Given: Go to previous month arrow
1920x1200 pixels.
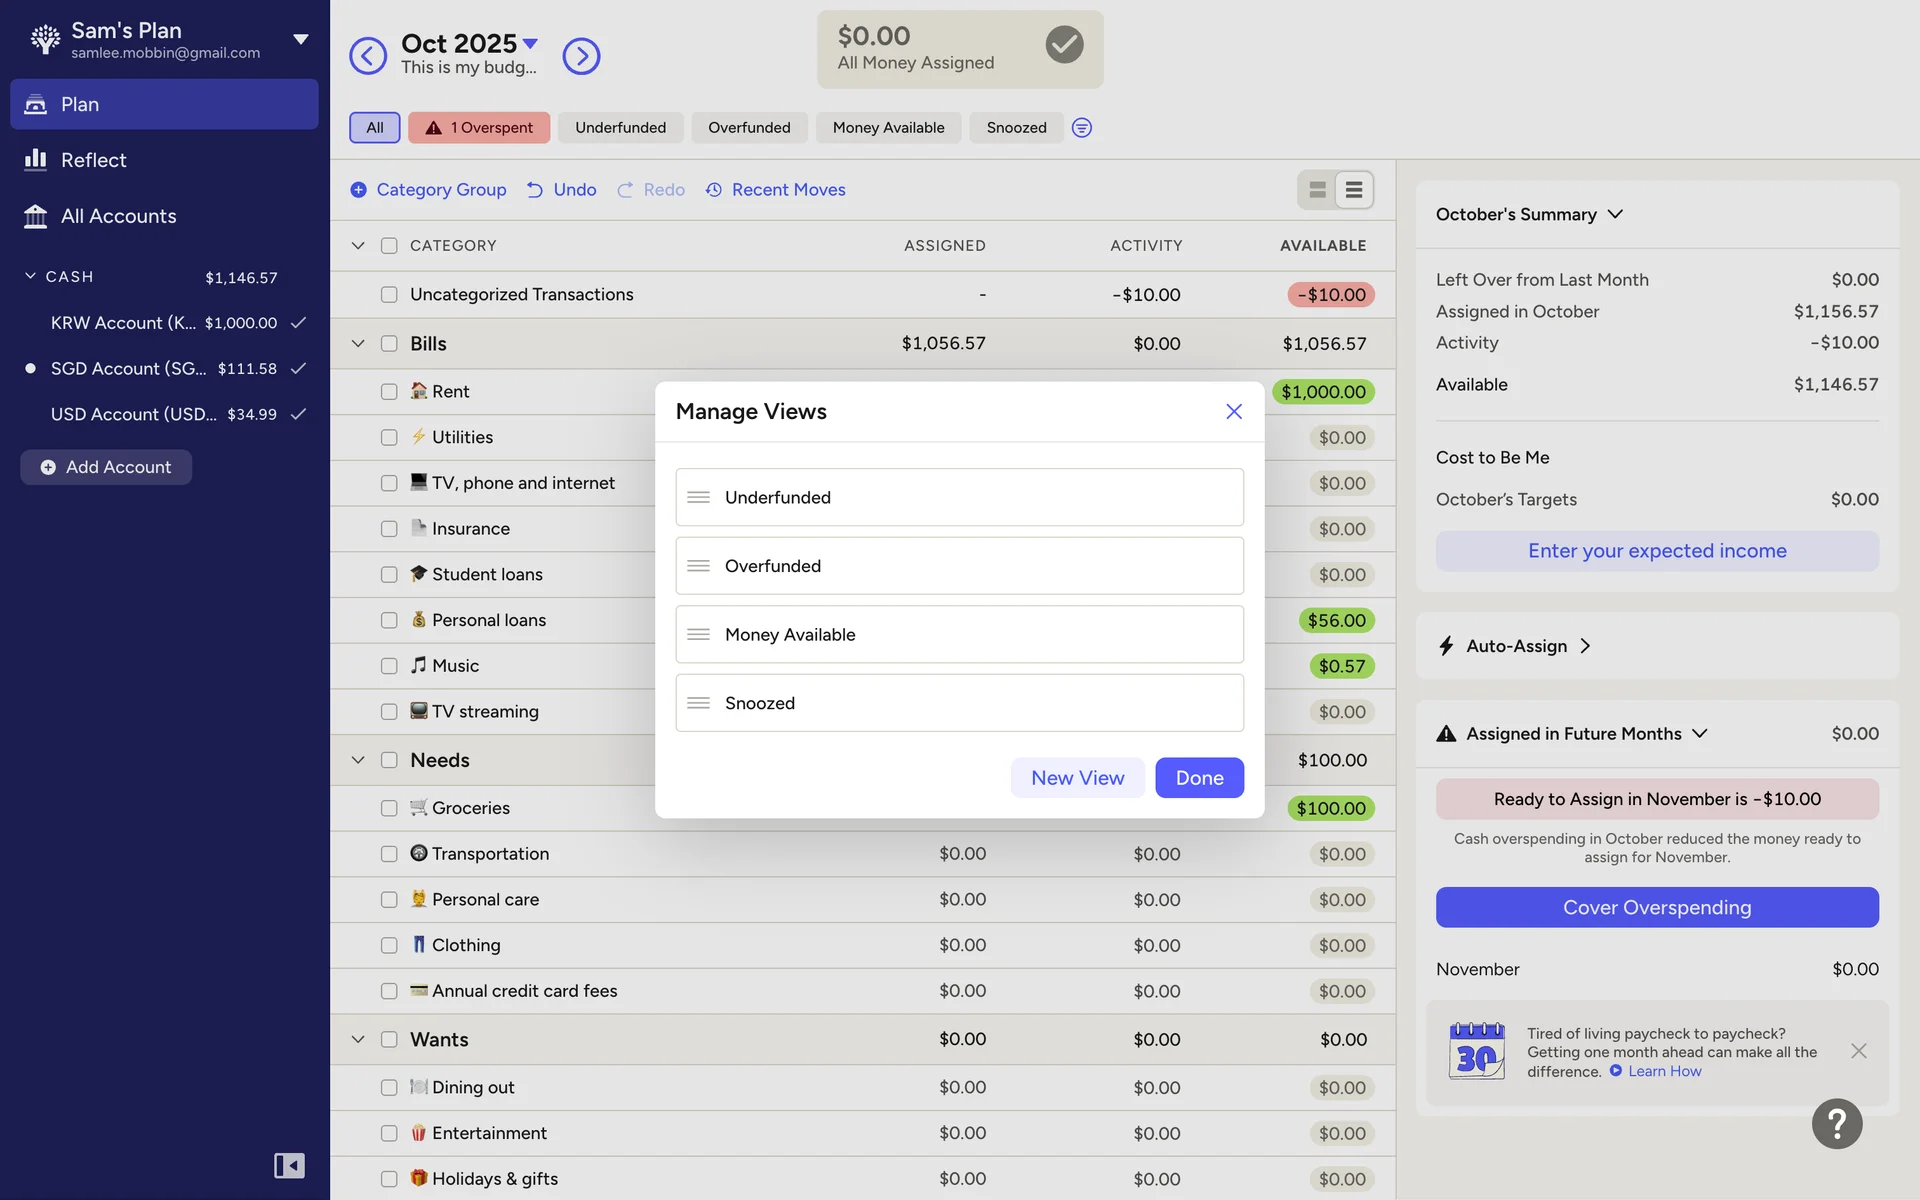Looking at the screenshot, I should pyautogui.click(x=367, y=56).
